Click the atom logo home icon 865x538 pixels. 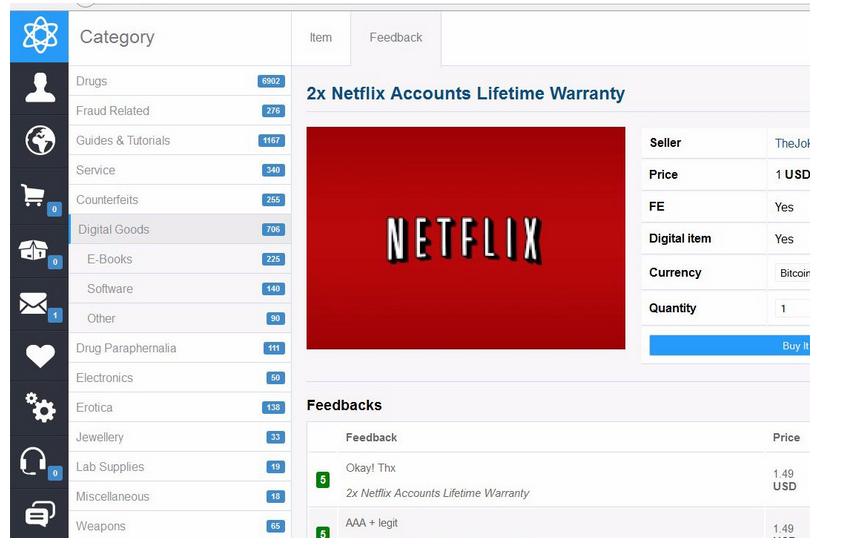click(x=39, y=36)
